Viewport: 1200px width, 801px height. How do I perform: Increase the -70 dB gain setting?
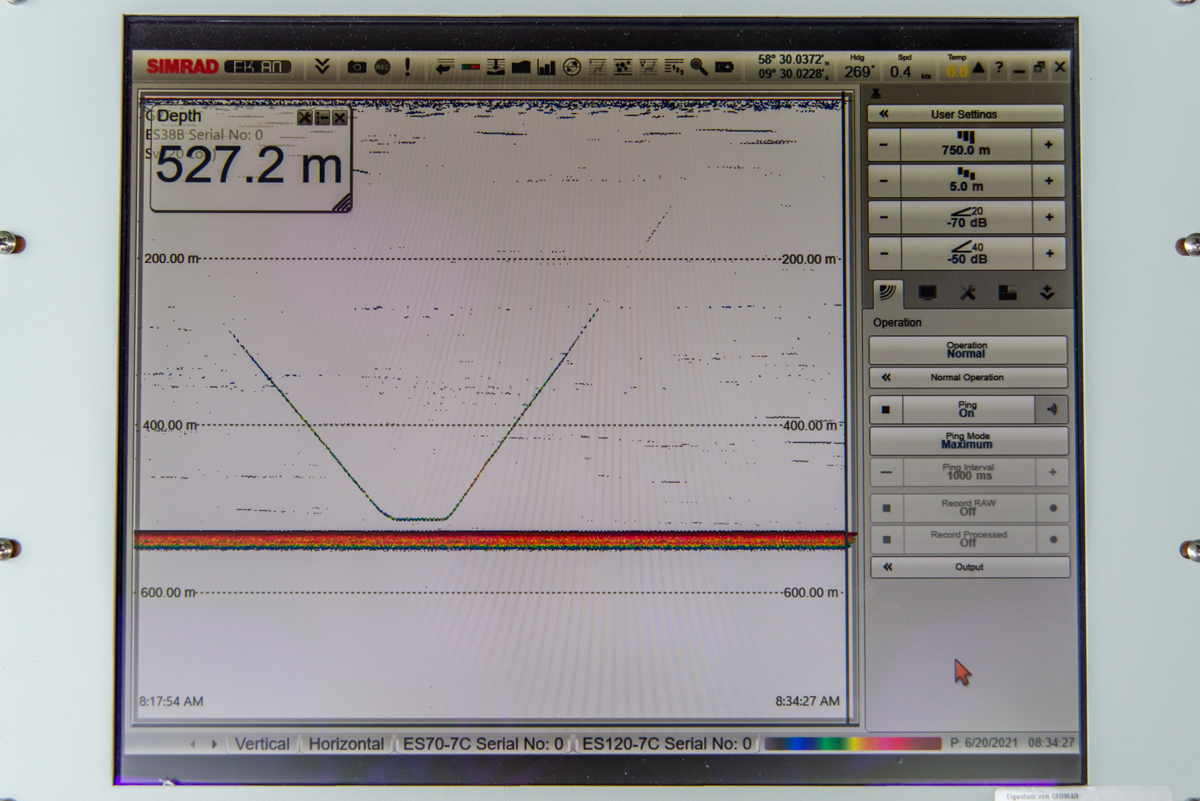click(1048, 217)
